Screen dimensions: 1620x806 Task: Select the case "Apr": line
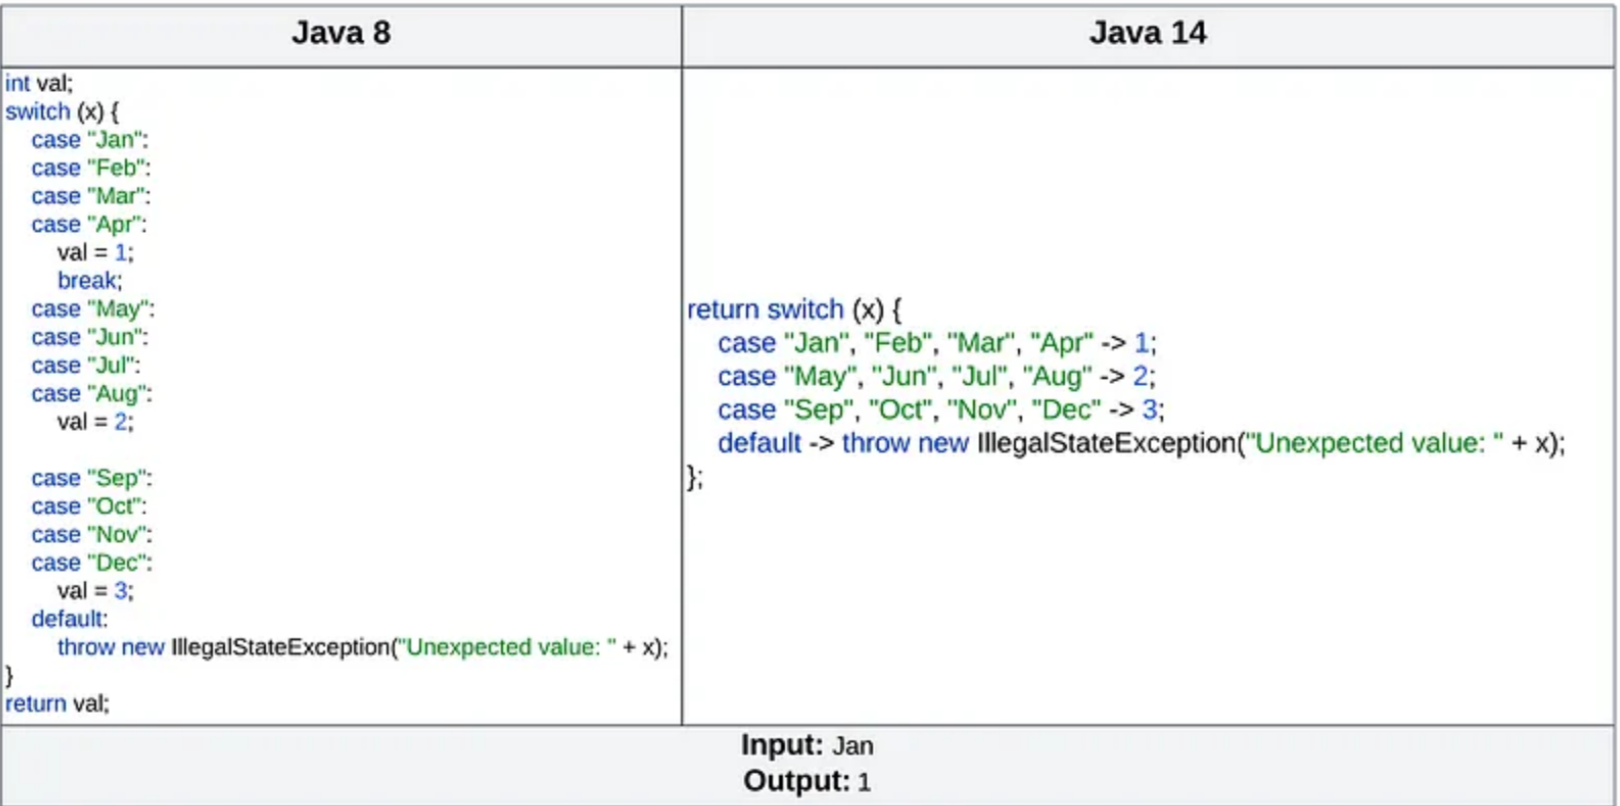(88, 224)
